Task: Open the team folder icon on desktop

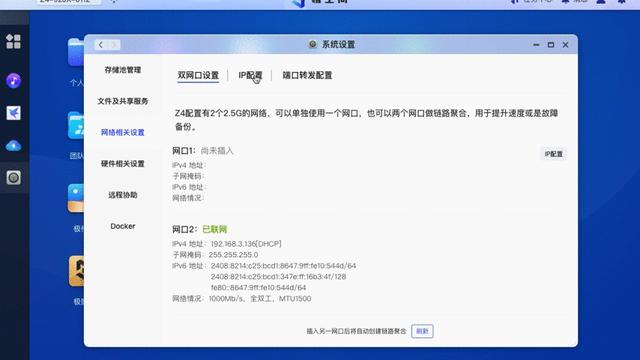Action: click(76, 125)
